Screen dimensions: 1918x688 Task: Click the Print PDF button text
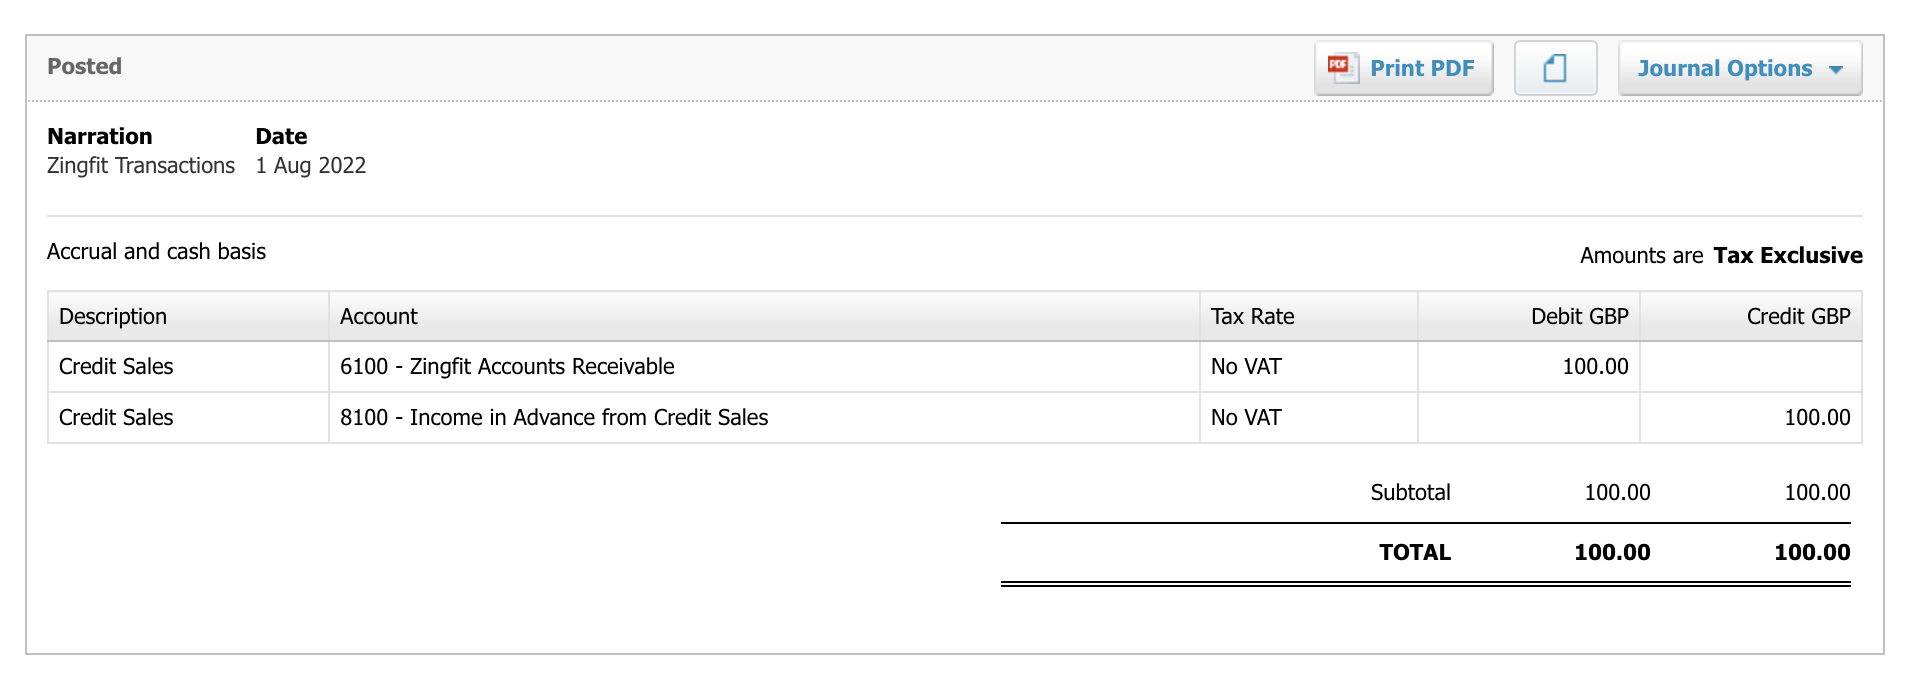pyautogui.click(x=1422, y=68)
